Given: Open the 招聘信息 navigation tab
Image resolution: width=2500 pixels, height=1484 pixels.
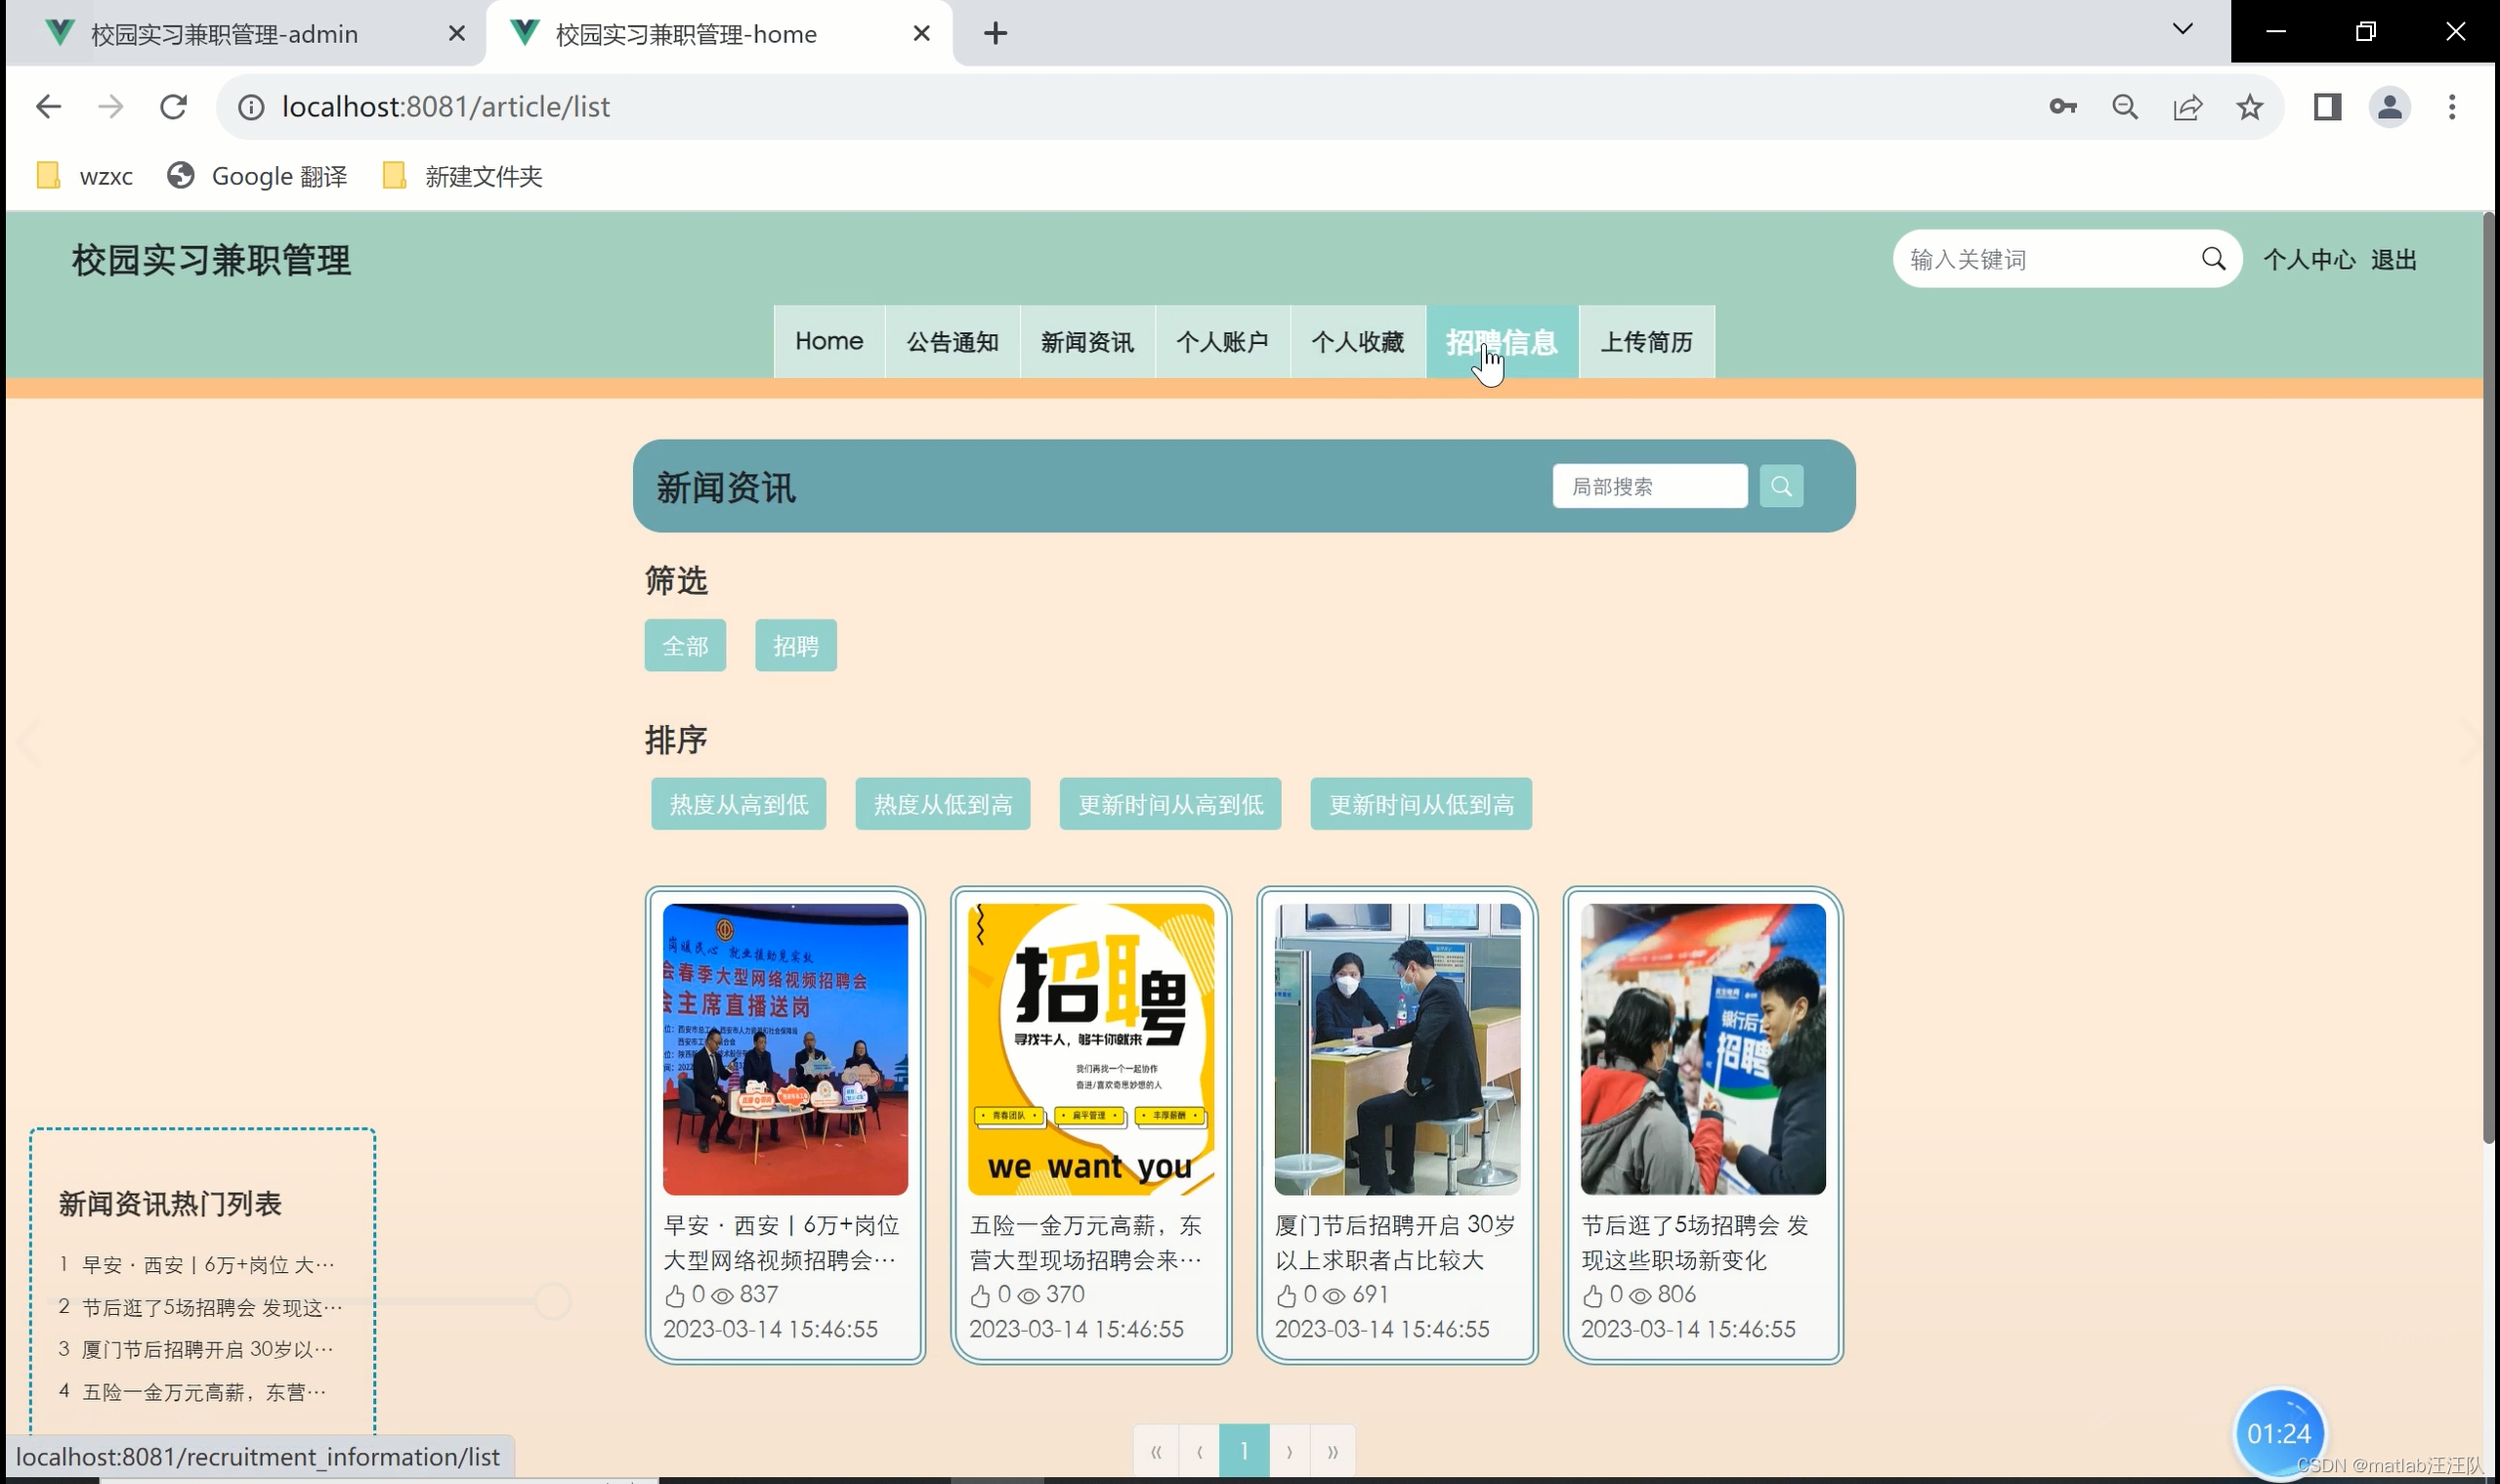Looking at the screenshot, I should (x=1501, y=342).
